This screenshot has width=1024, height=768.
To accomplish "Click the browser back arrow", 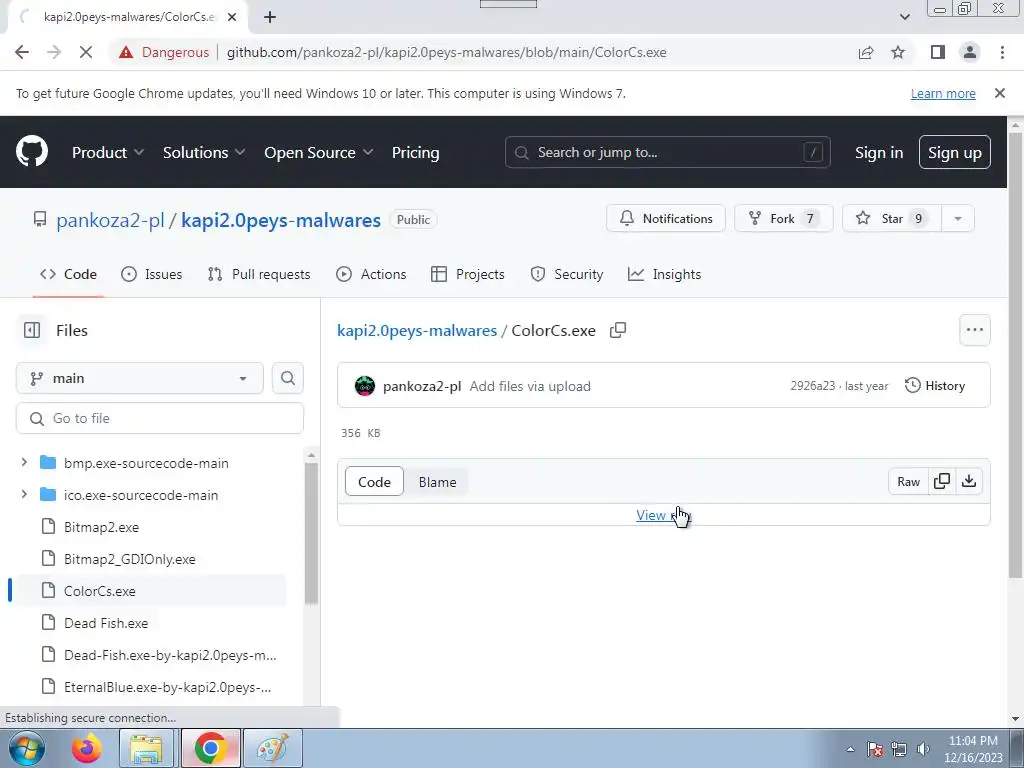I will [22, 52].
